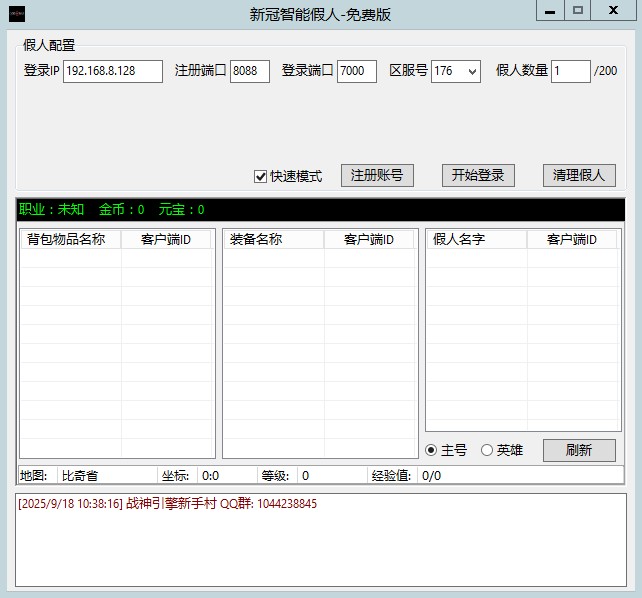The width and height of the screenshot is (642, 598).
Task: Click the 假人数量 input field
Action: point(570,71)
